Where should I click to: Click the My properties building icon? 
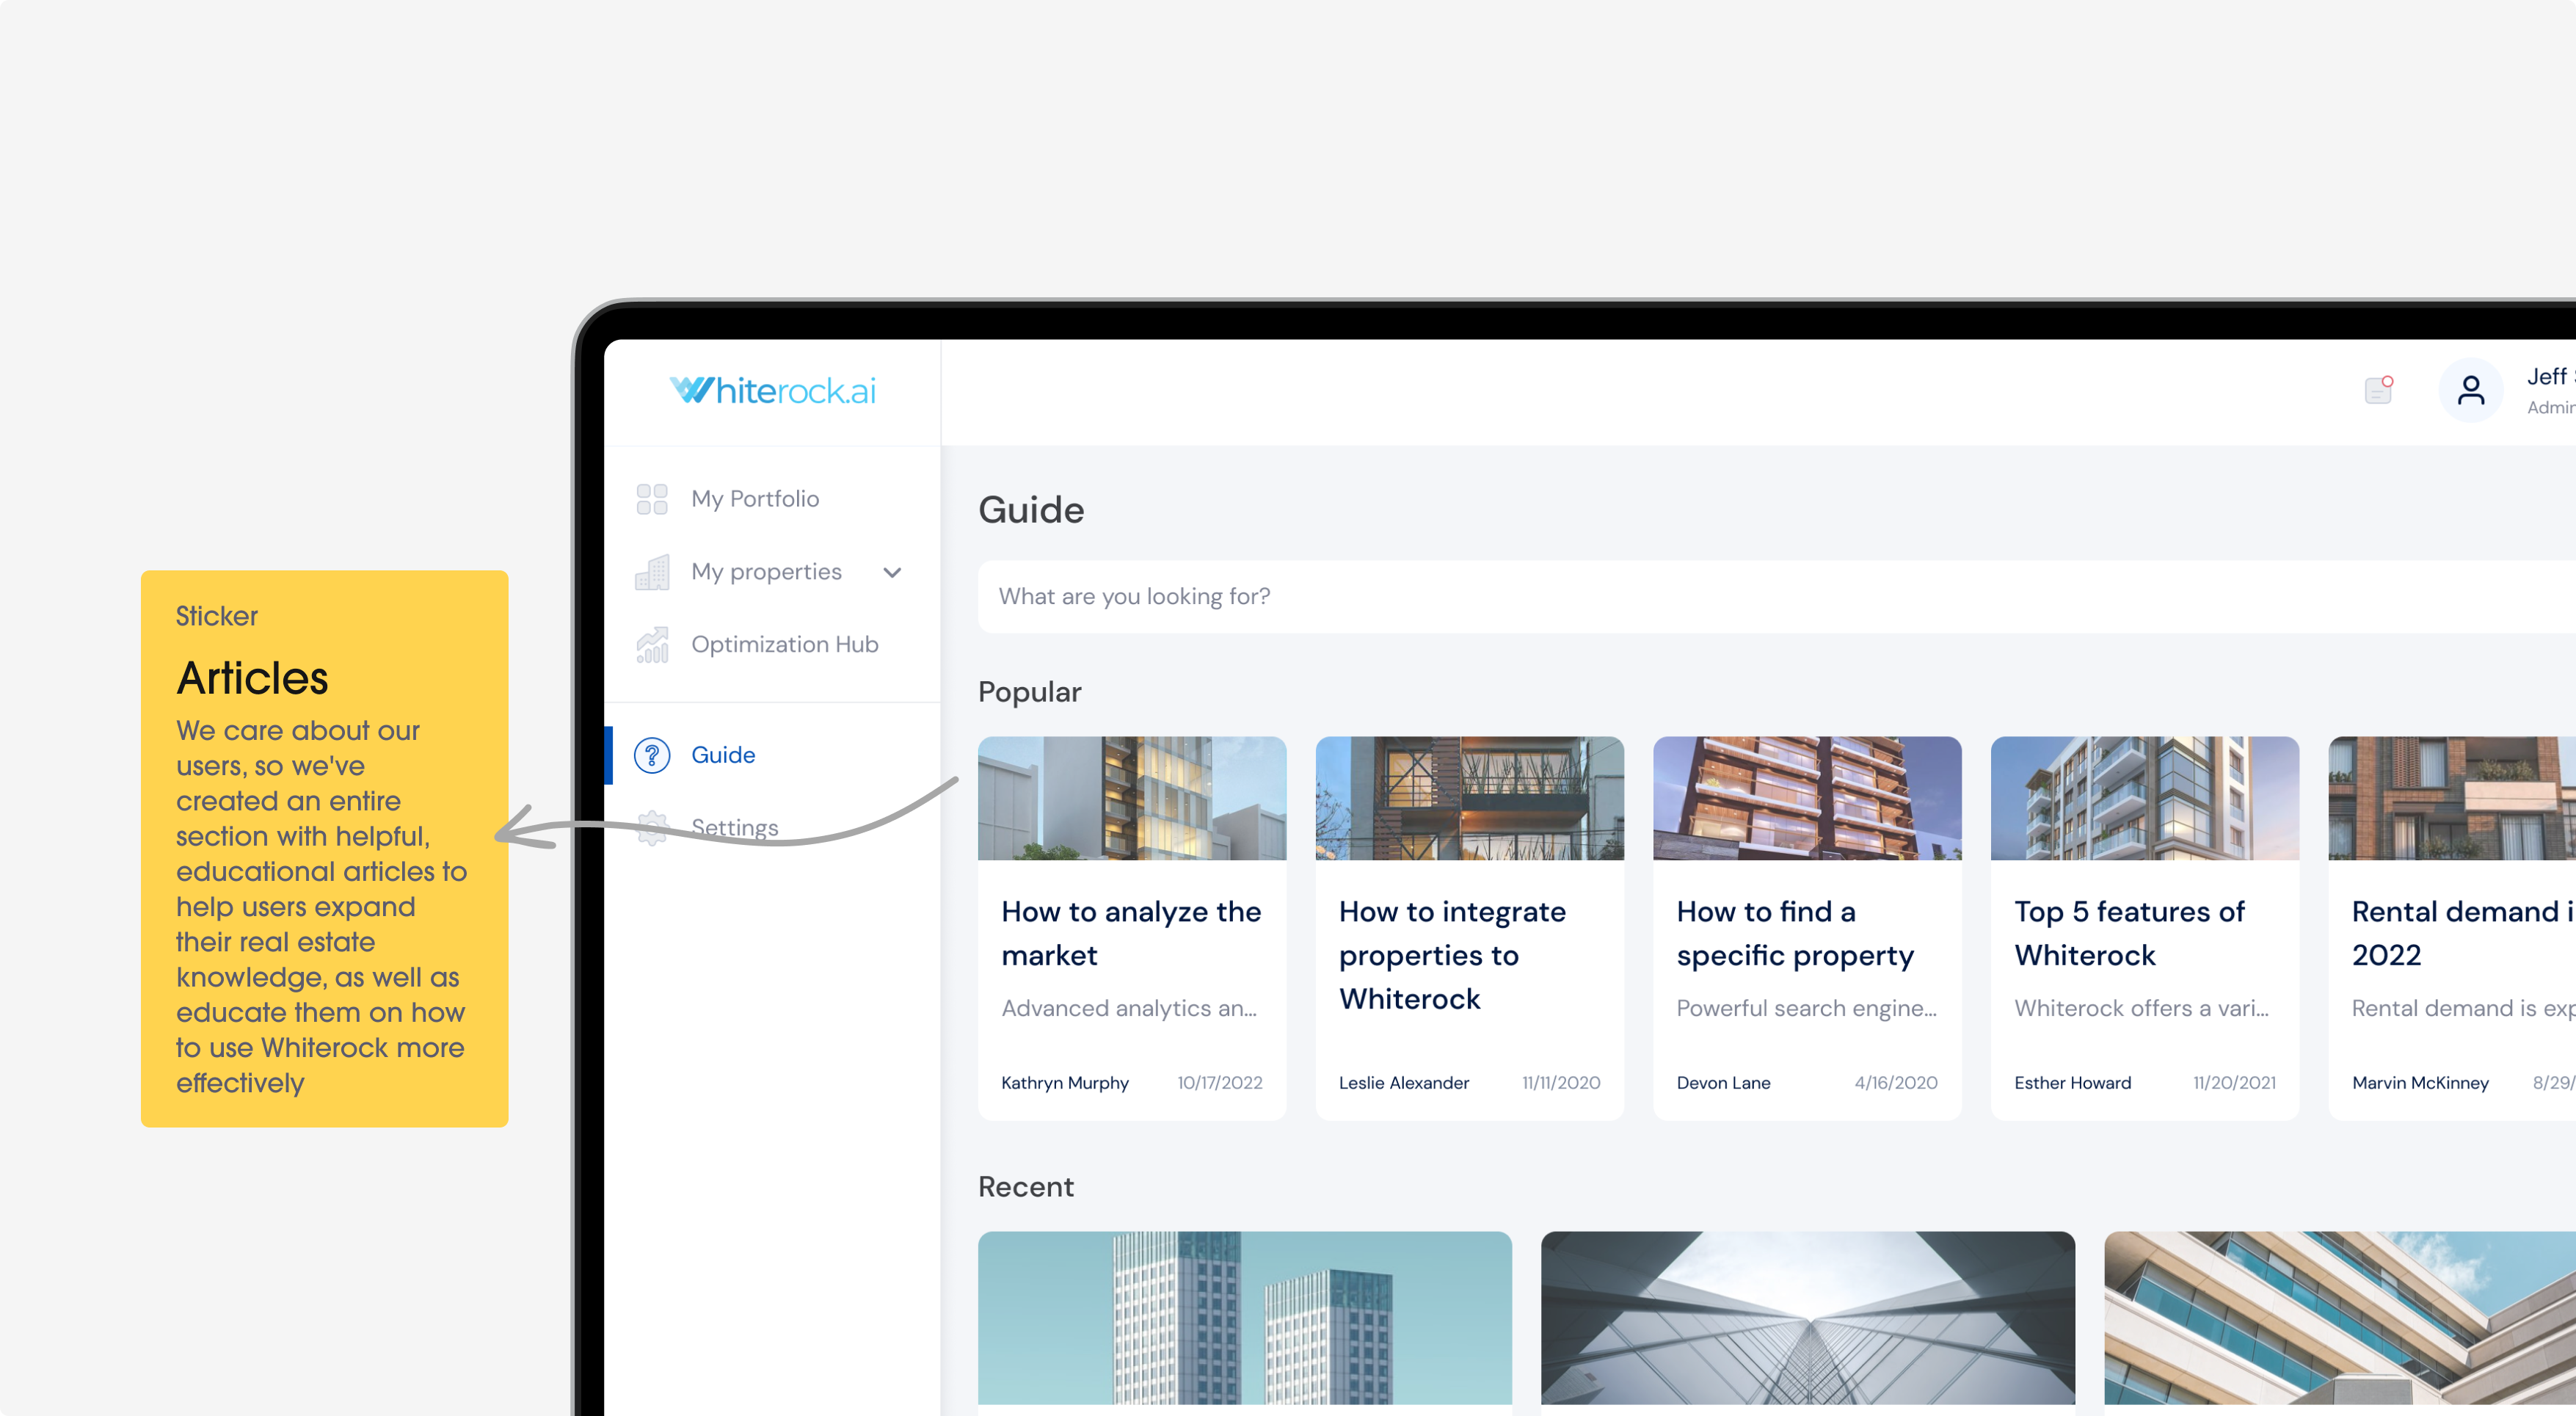click(652, 572)
